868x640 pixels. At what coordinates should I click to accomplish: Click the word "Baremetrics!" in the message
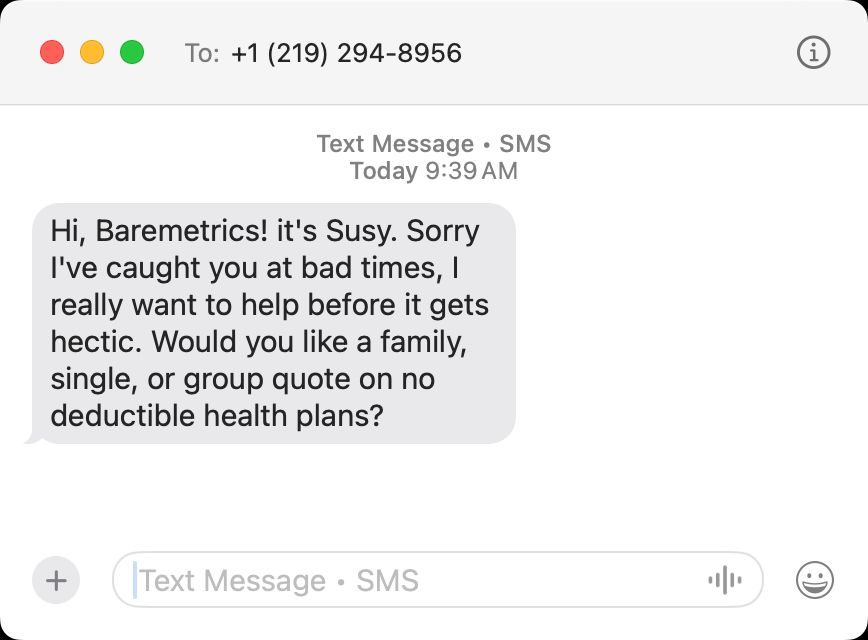(182, 231)
